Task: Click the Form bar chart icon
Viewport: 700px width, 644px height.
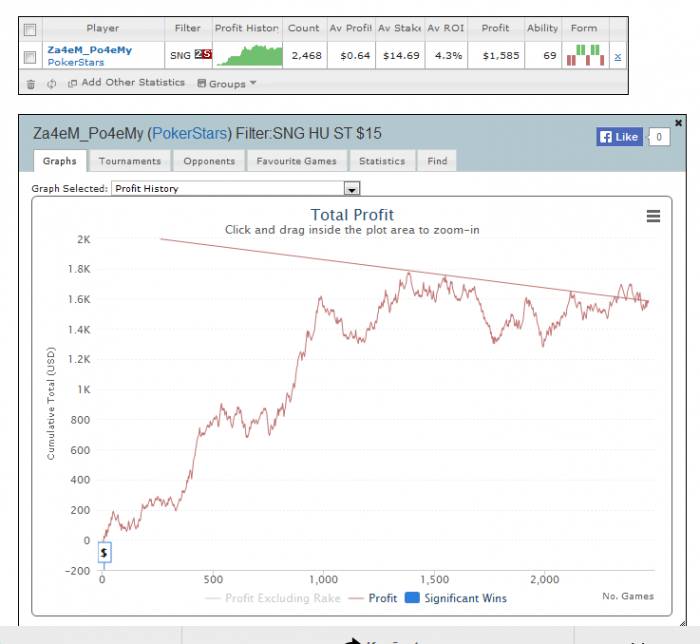Action: 585,55
